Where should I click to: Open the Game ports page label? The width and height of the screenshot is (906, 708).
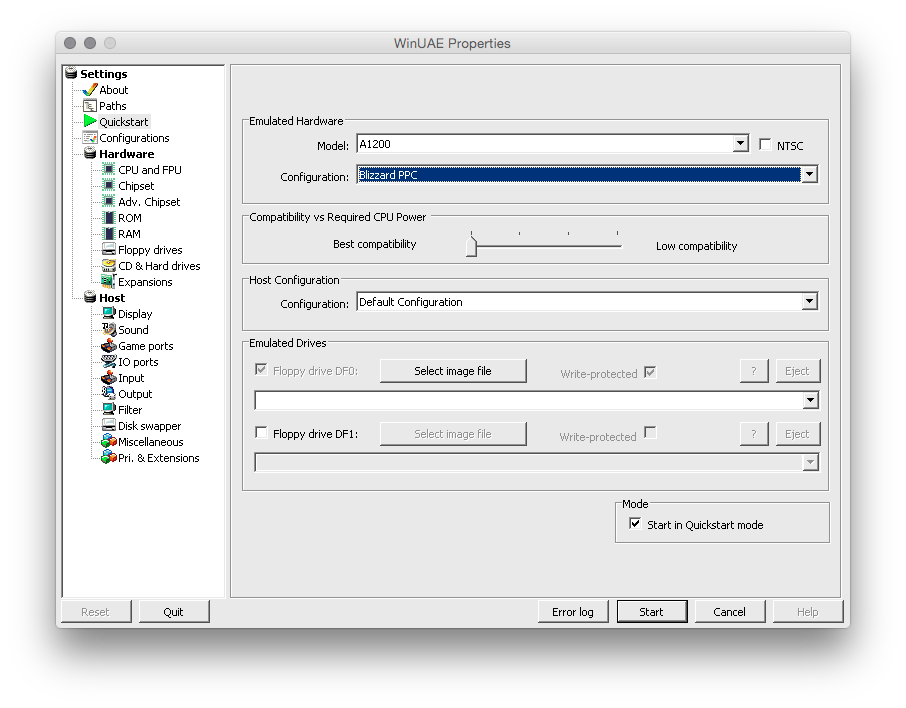(146, 346)
